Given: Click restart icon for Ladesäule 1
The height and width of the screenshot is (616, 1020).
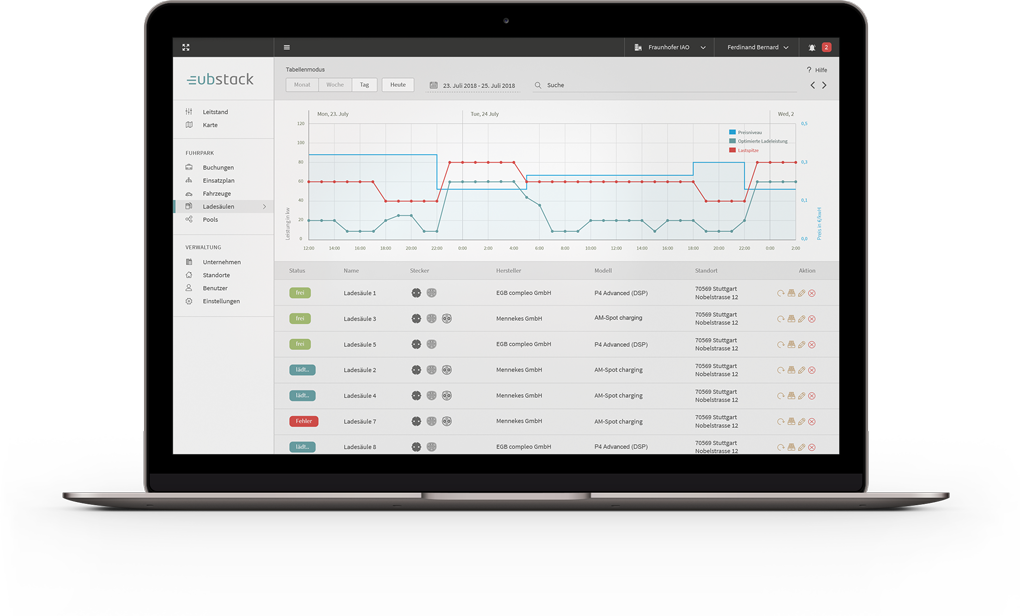Looking at the screenshot, I should [781, 293].
